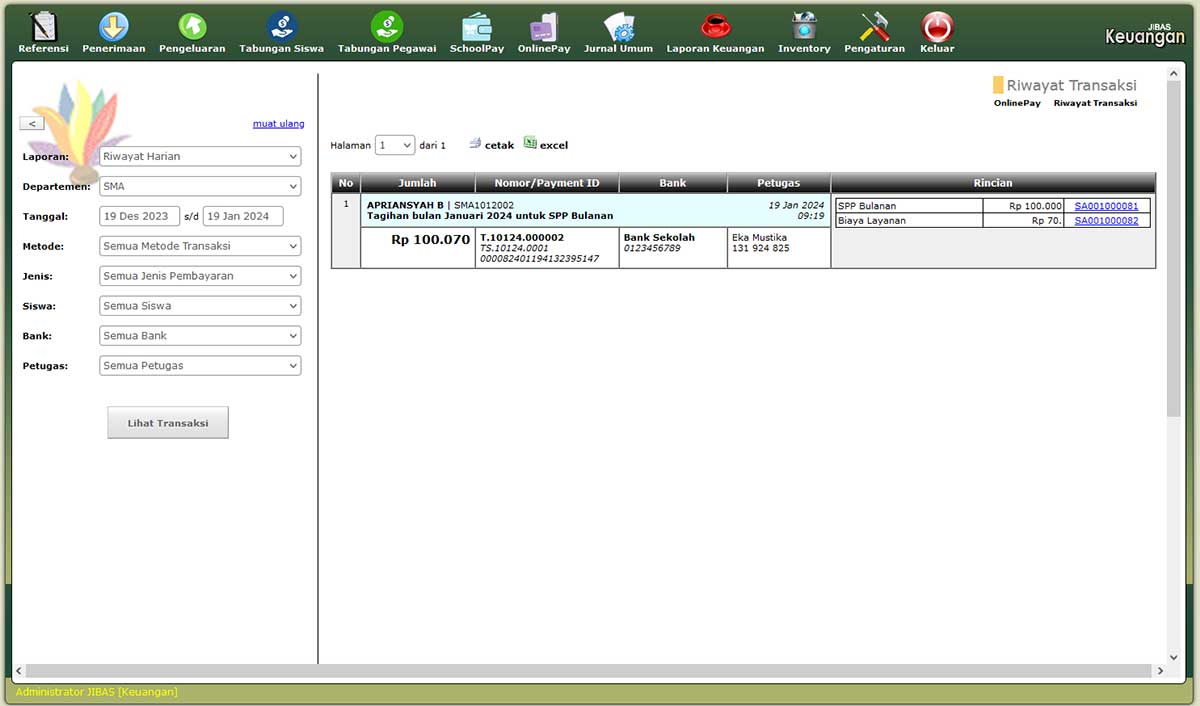The height and width of the screenshot is (706, 1200).
Task: Click the start date field 19 Des 2023
Action: point(139,216)
